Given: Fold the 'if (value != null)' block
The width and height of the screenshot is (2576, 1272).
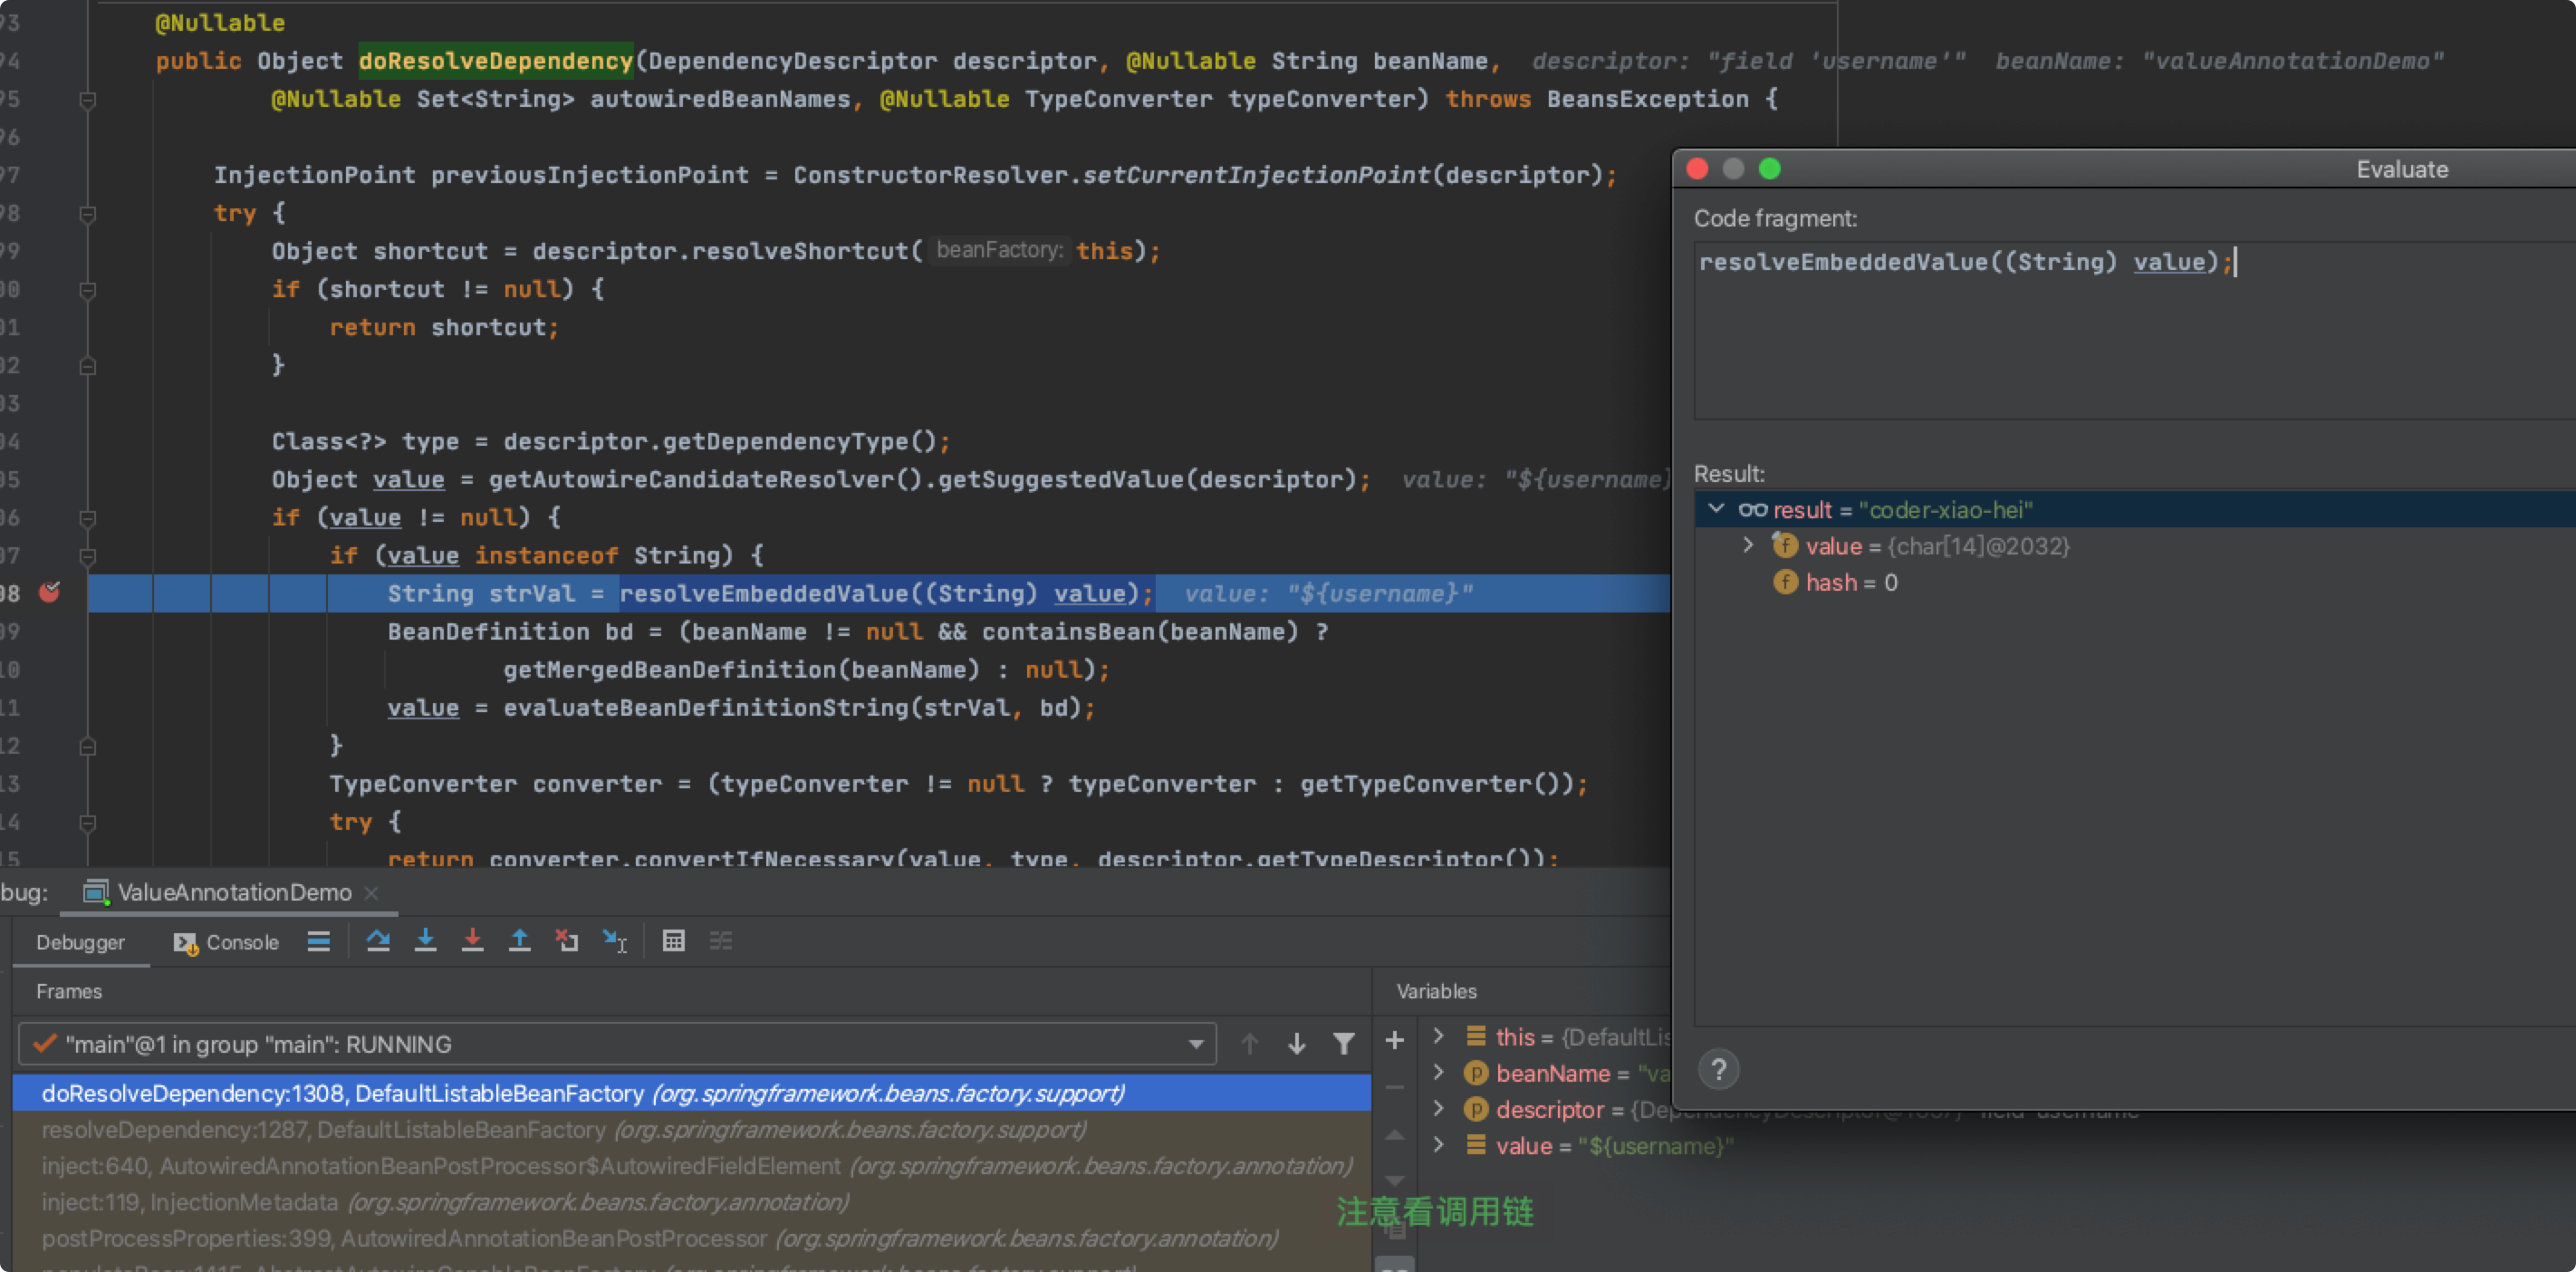Looking at the screenshot, I should pos(87,517).
